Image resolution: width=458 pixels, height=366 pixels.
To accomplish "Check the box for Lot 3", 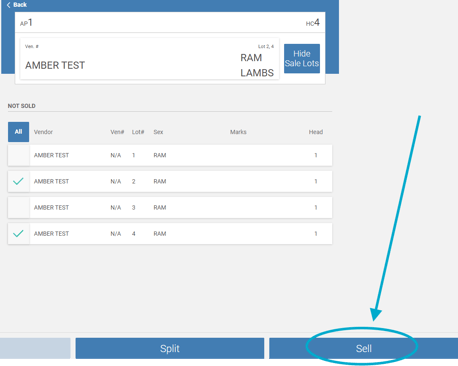I will [x=19, y=207].
